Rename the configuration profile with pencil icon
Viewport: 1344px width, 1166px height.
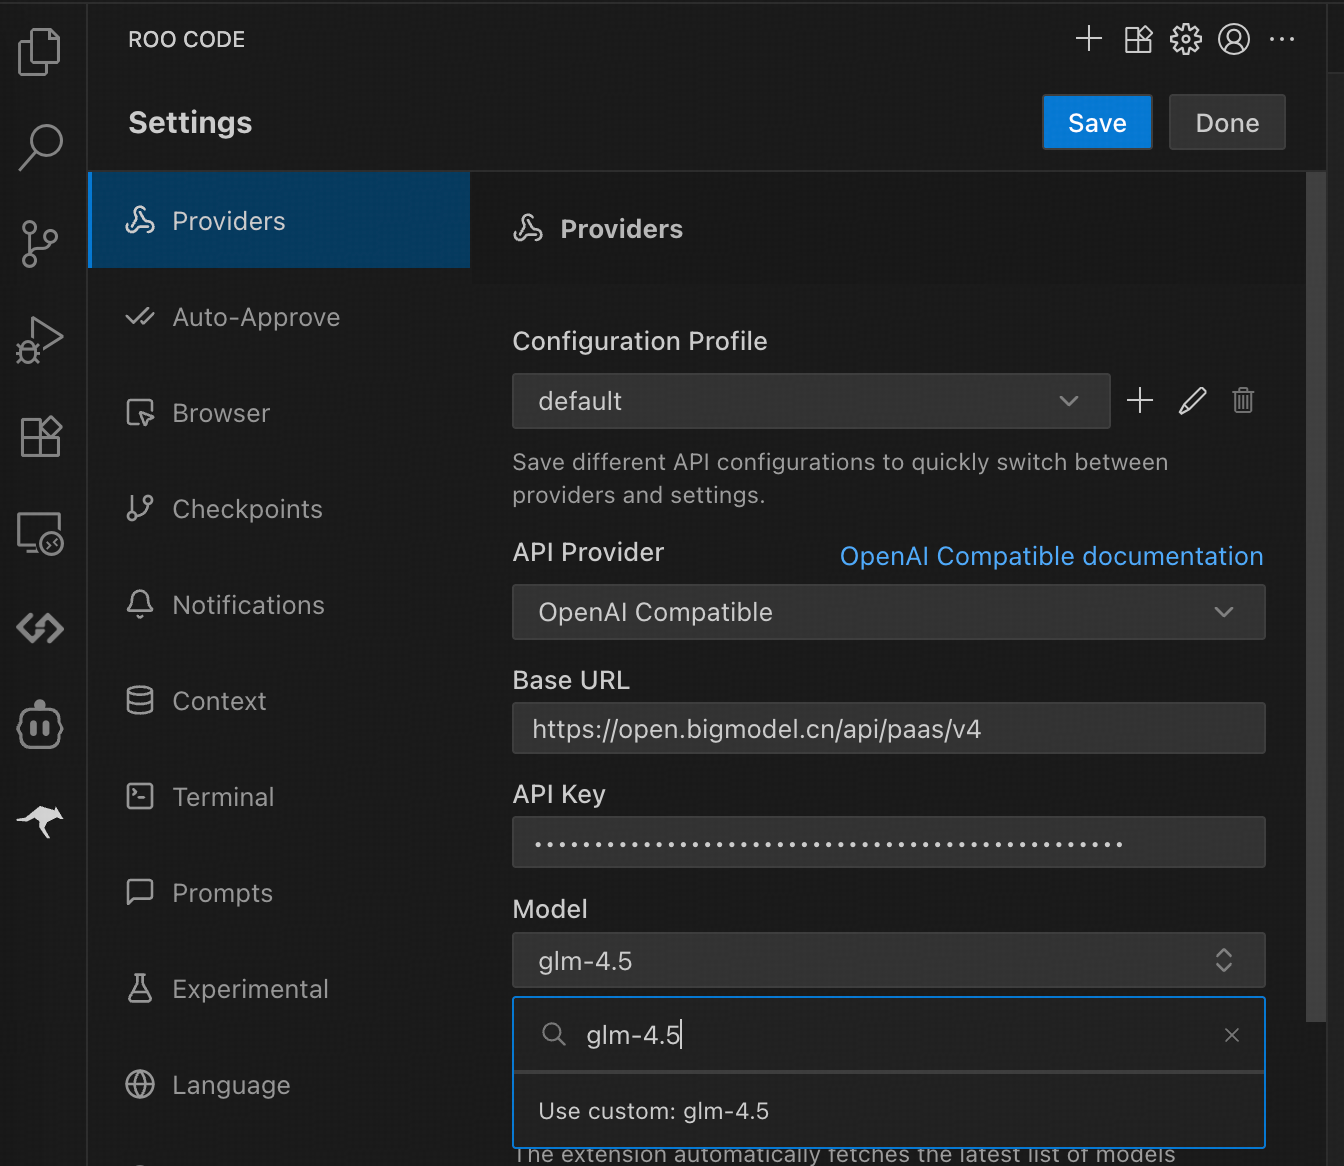(x=1192, y=401)
